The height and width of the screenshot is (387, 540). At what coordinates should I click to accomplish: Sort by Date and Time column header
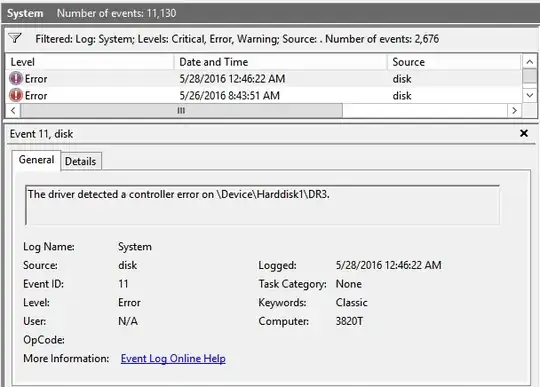tap(281, 62)
